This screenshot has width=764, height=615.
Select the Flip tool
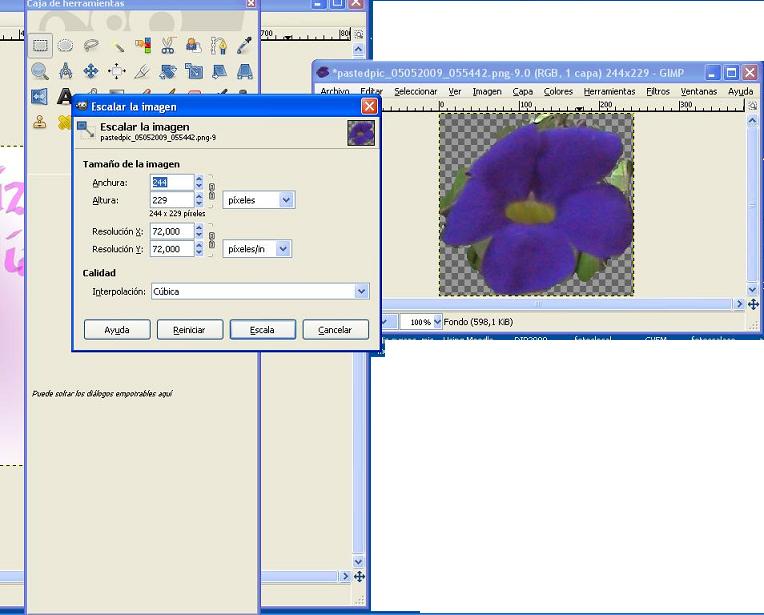(x=40, y=96)
